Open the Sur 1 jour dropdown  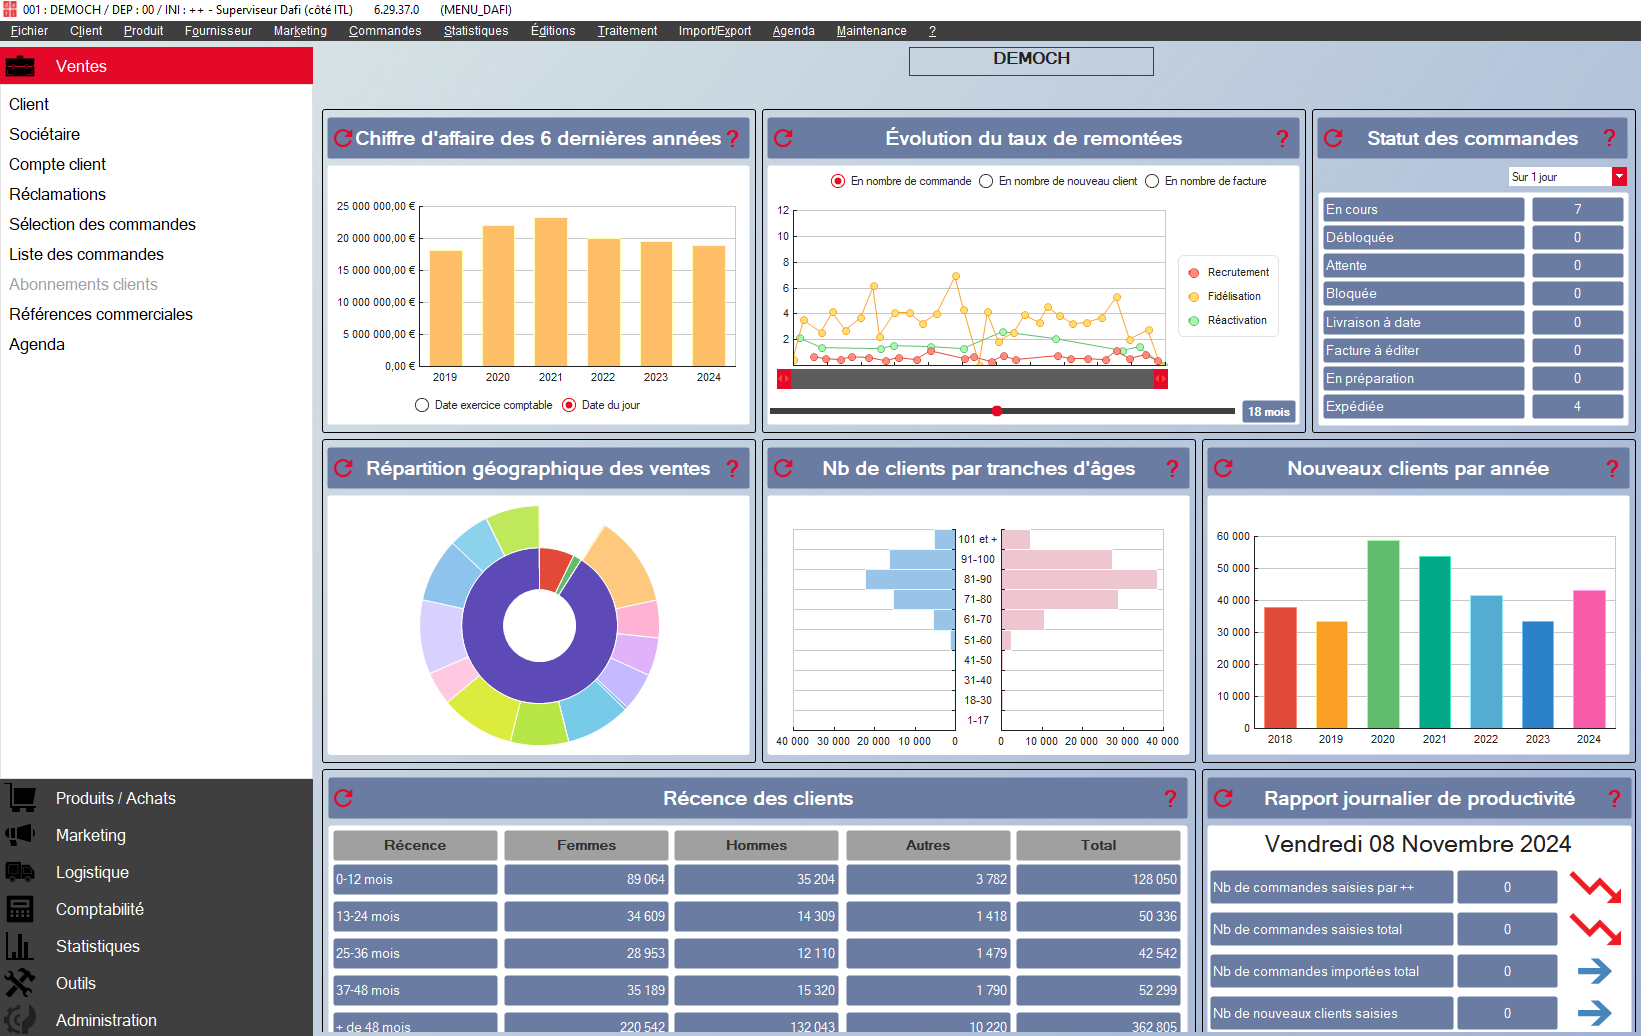(x=1619, y=177)
